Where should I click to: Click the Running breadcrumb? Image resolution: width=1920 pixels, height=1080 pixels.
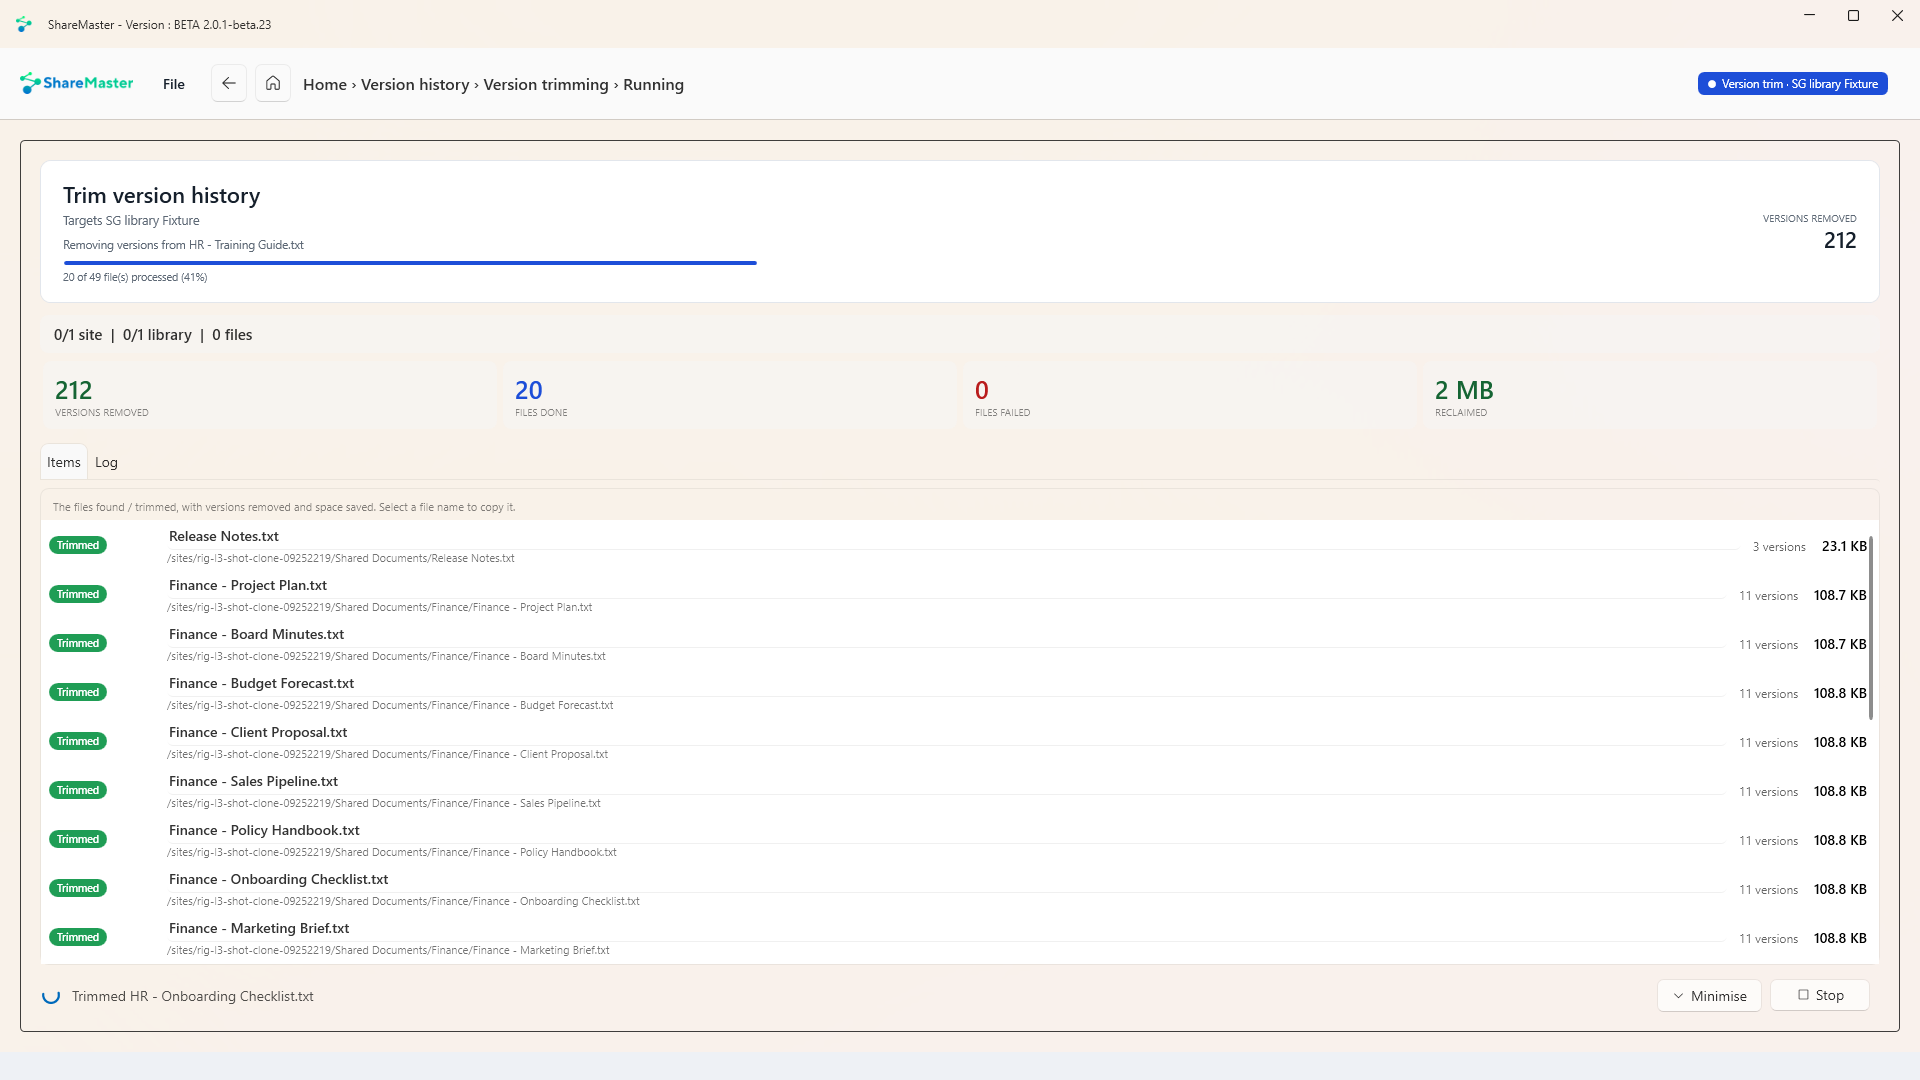click(x=653, y=85)
